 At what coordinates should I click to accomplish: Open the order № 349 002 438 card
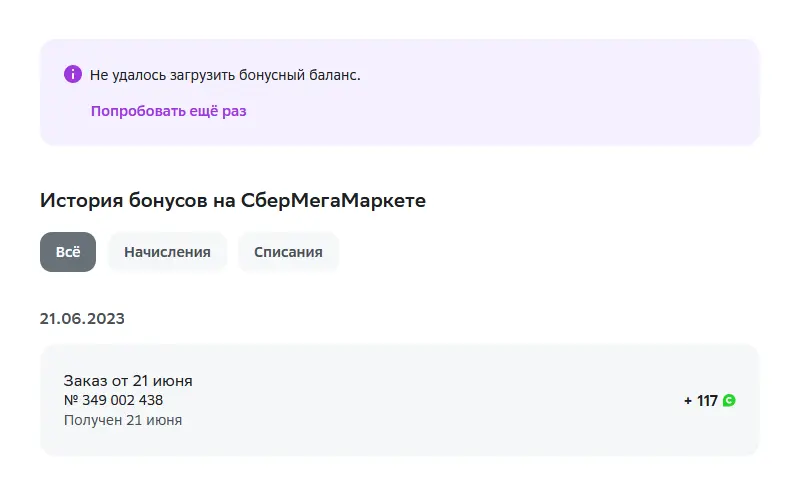[400, 400]
